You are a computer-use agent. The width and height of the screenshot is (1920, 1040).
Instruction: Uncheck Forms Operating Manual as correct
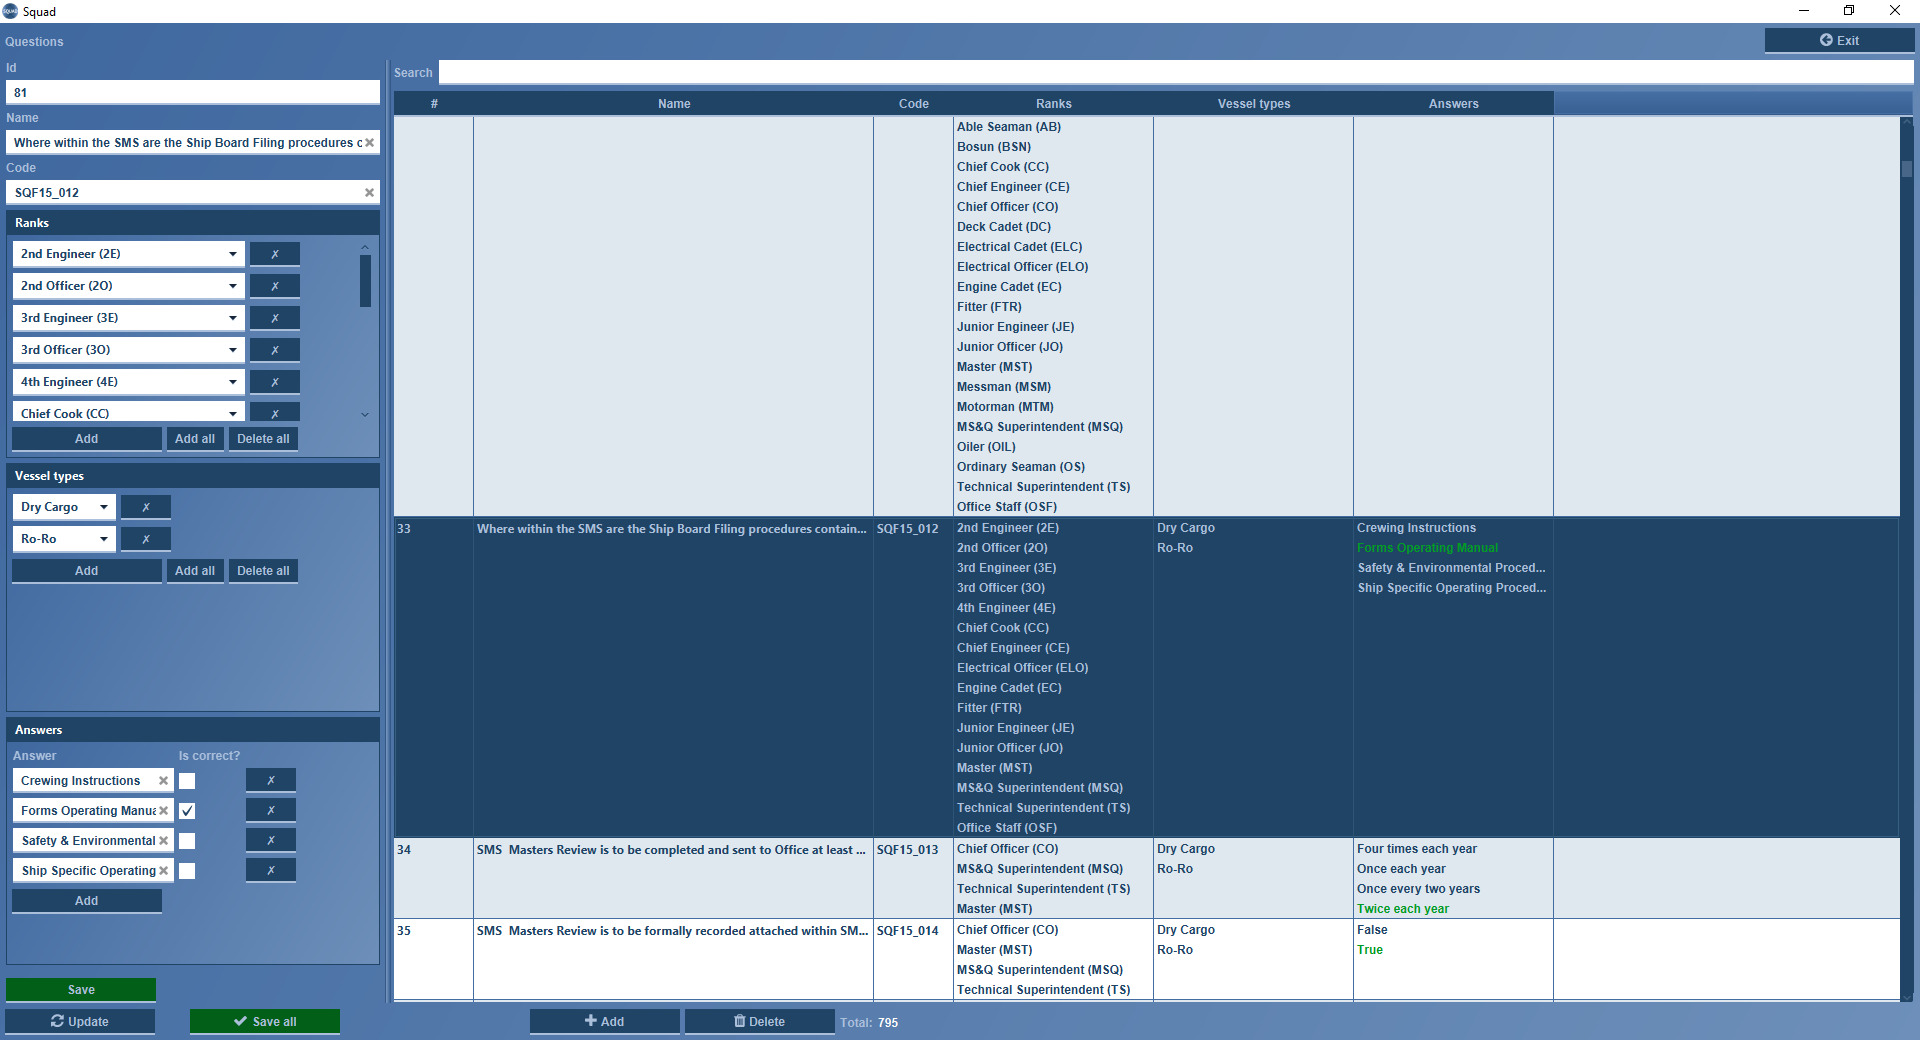point(187,811)
